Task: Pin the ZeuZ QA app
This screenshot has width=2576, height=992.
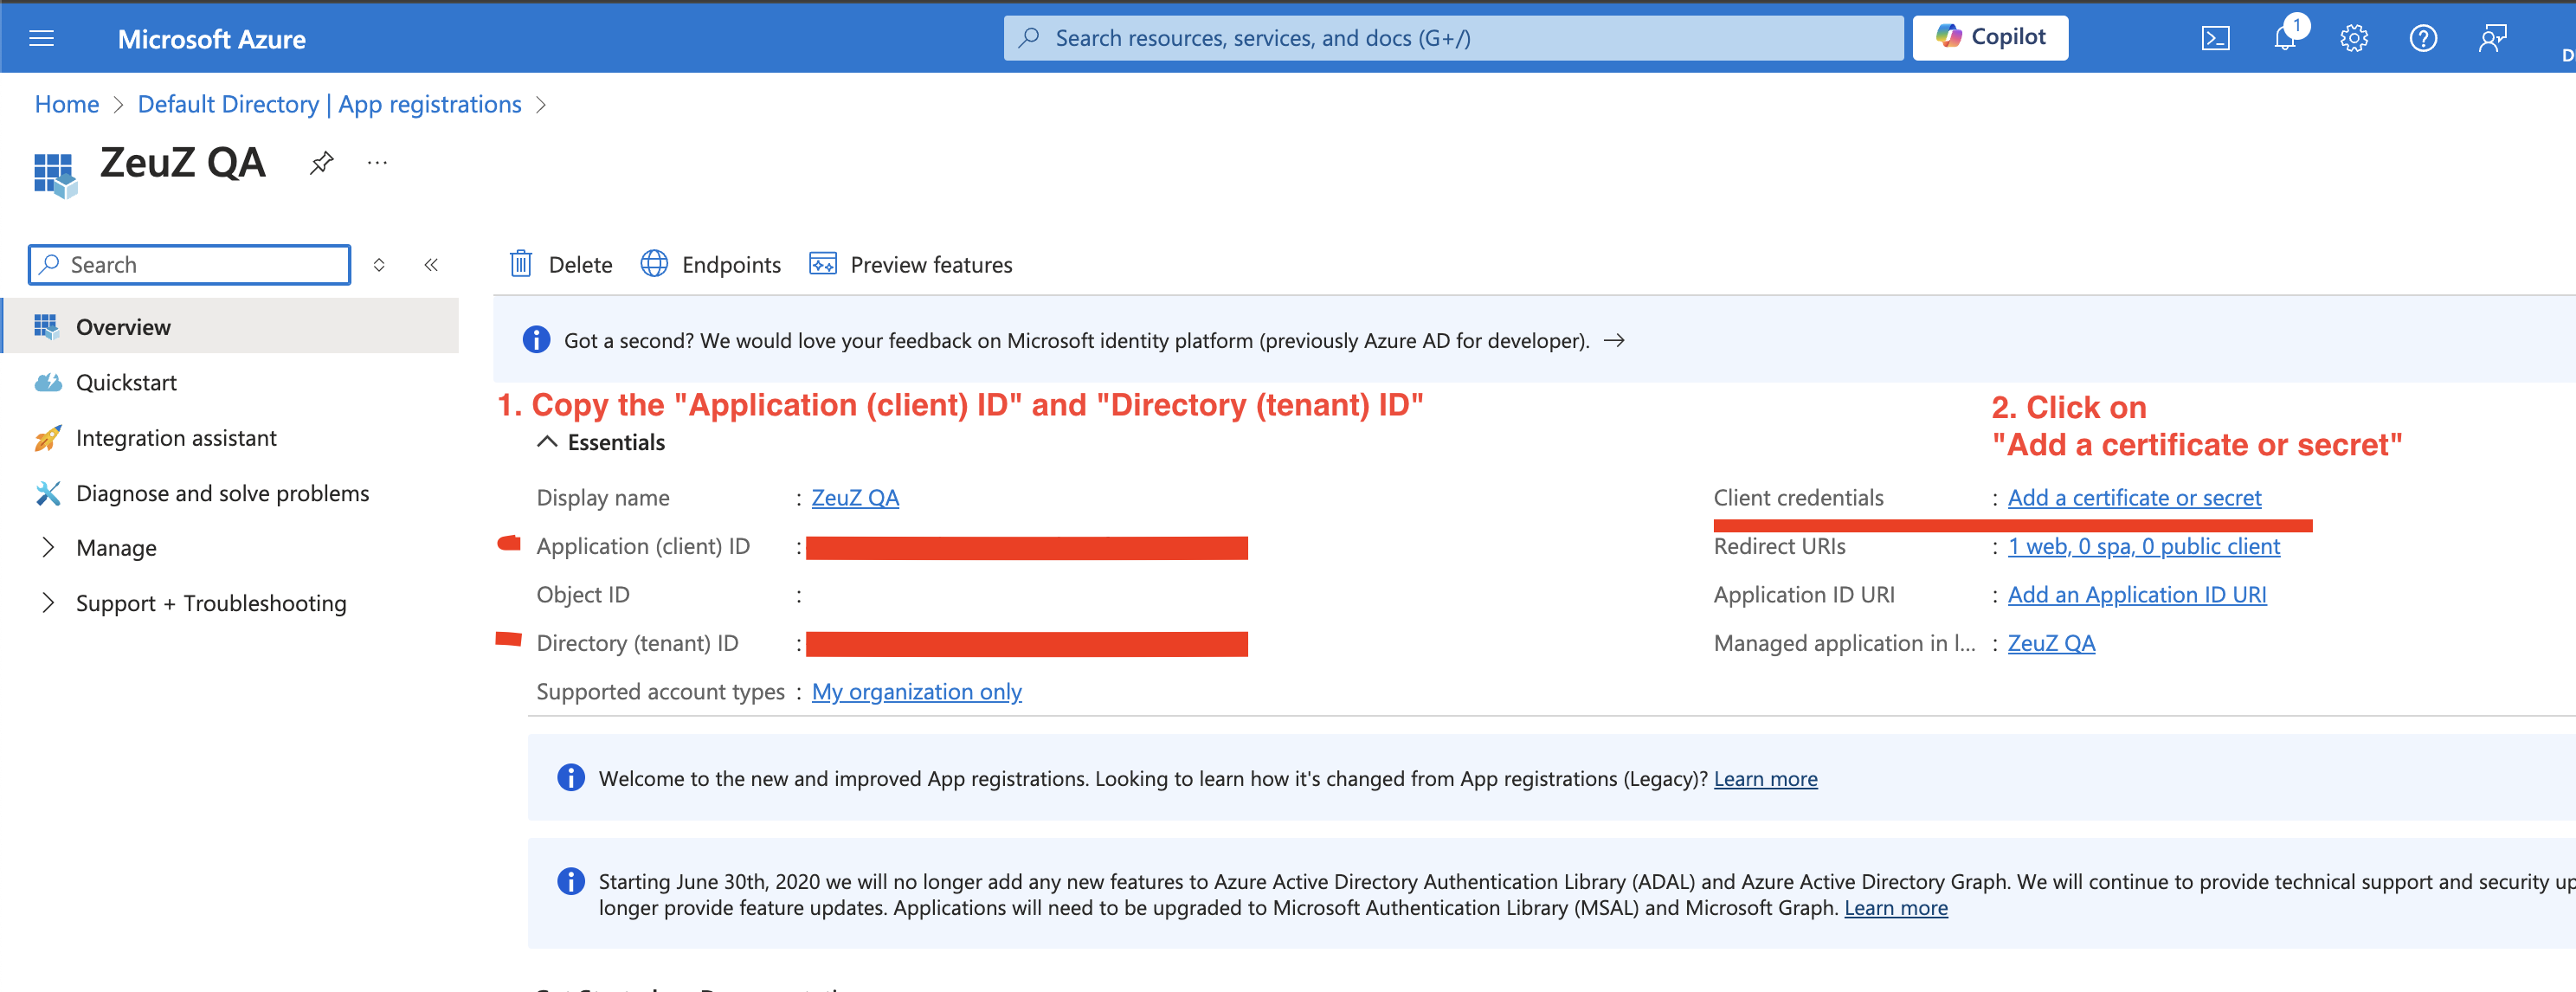Action: coord(321,162)
